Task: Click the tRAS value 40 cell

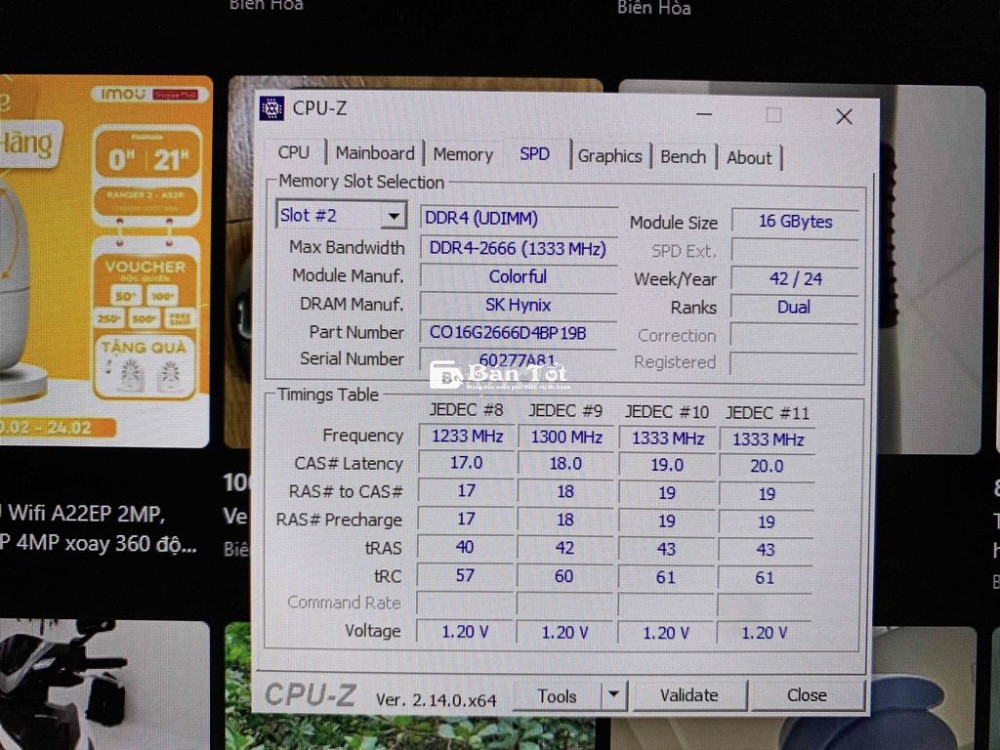Action: click(465, 547)
